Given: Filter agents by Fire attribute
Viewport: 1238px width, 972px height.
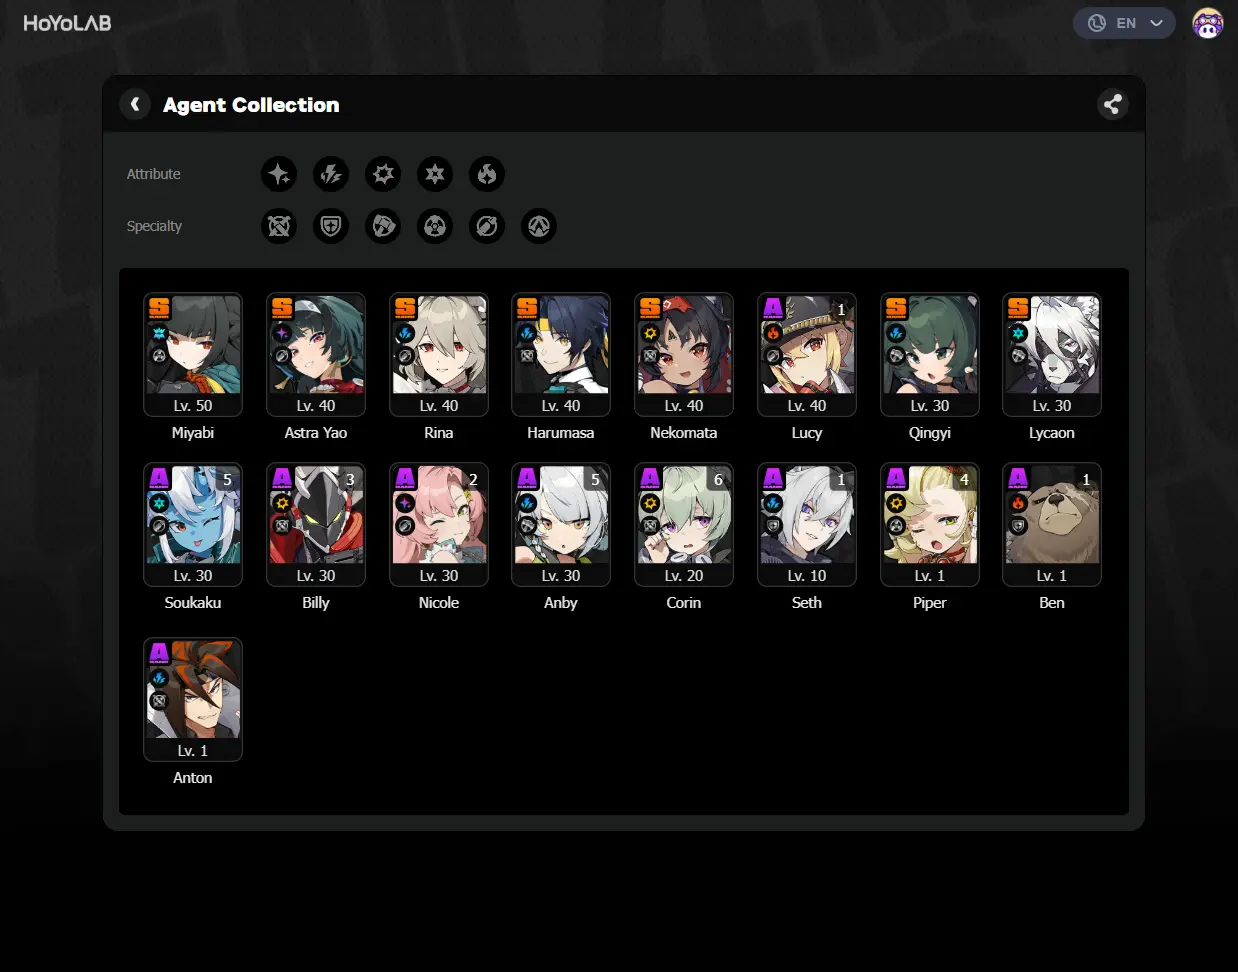Looking at the screenshot, I should point(487,174).
